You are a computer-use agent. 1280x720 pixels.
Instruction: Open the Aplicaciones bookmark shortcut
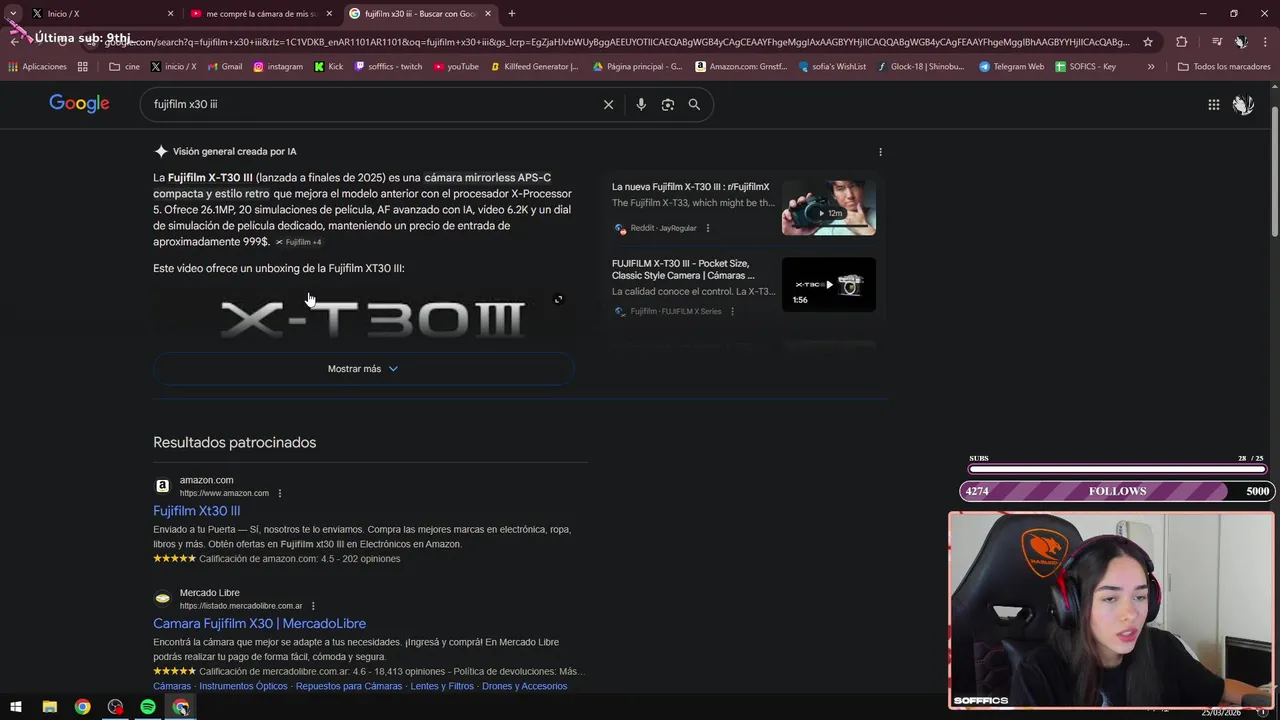(x=37, y=67)
